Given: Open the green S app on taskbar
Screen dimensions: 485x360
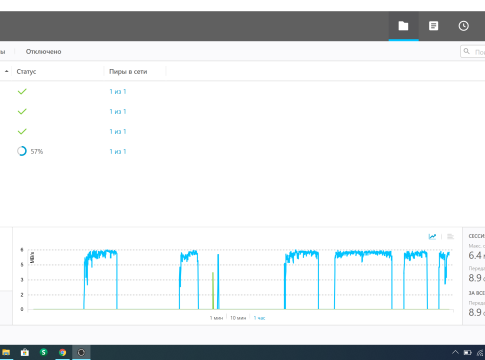Looking at the screenshot, I should click(x=44, y=352).
